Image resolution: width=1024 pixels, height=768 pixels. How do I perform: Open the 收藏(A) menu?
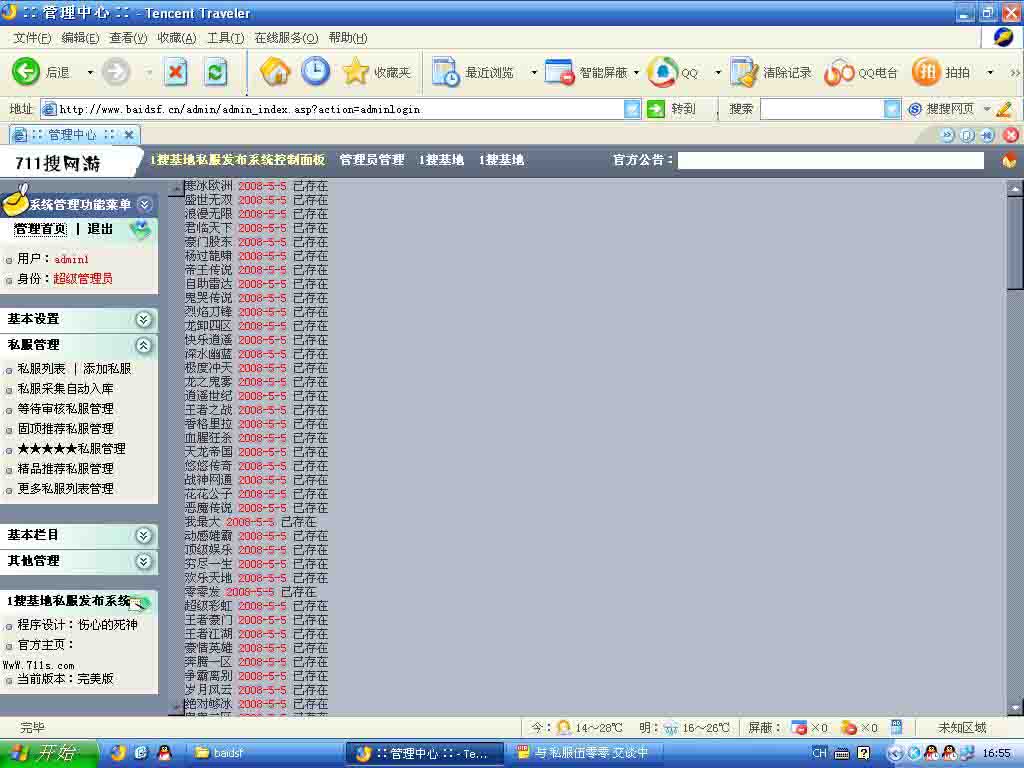(x=176, y=38)
